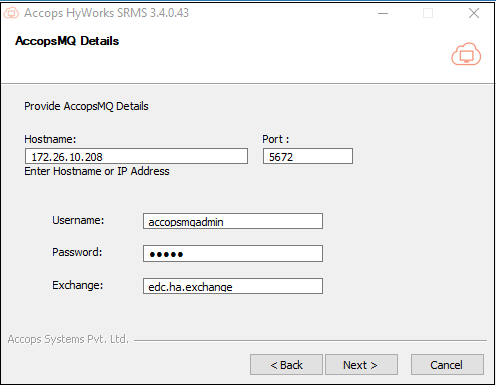The image size is (496, 385).
Task: Click the Accops cloud icon in title bar
Action: pos(11,13)
